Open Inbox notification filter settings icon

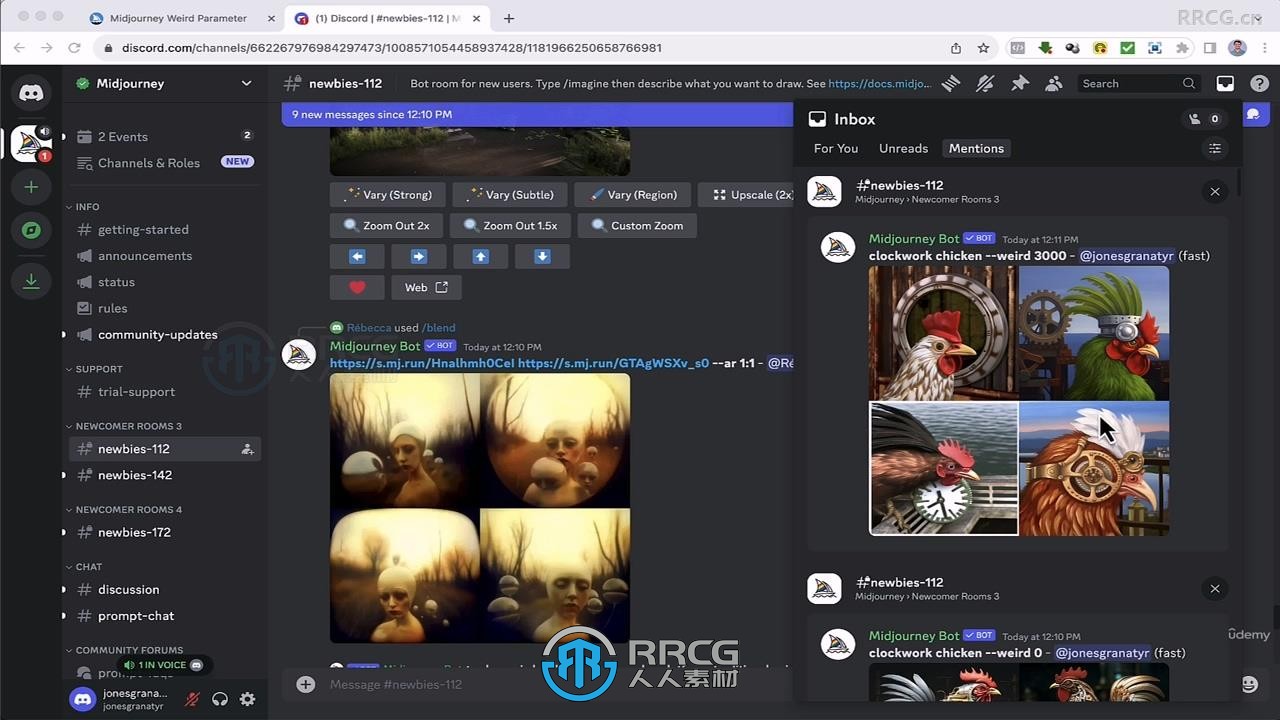pyautogui.click(x=1215, y=148)
